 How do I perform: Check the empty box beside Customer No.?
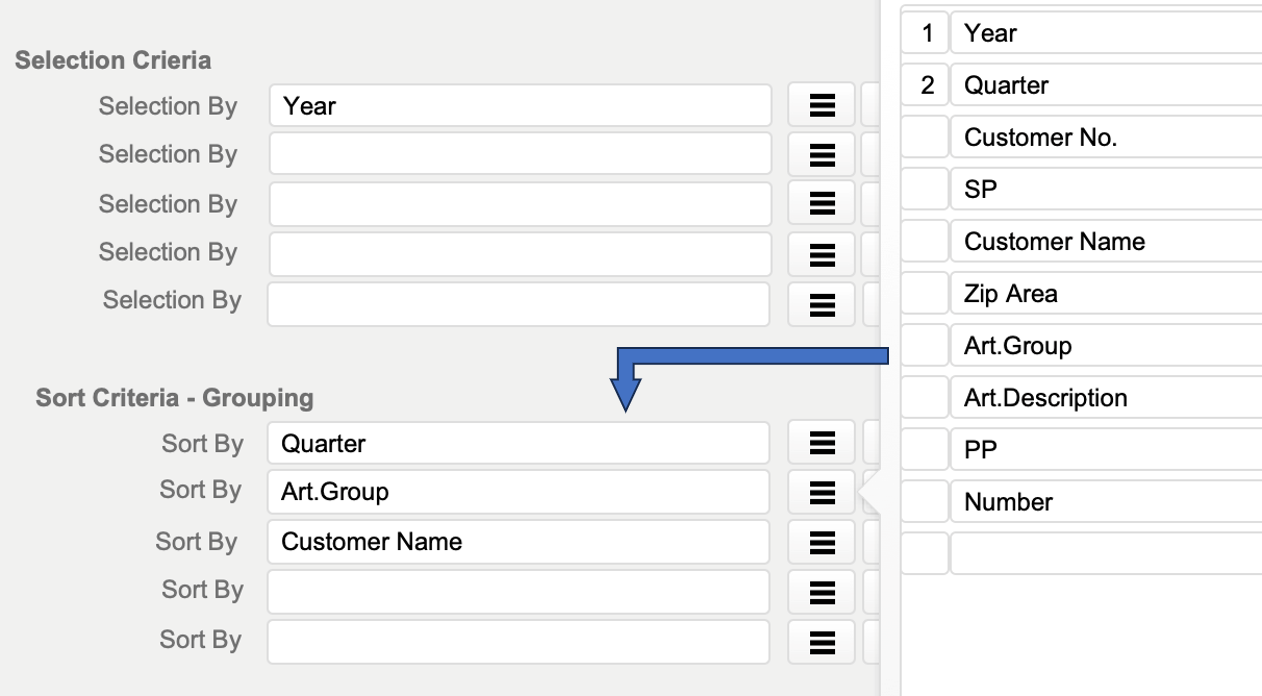925,138
